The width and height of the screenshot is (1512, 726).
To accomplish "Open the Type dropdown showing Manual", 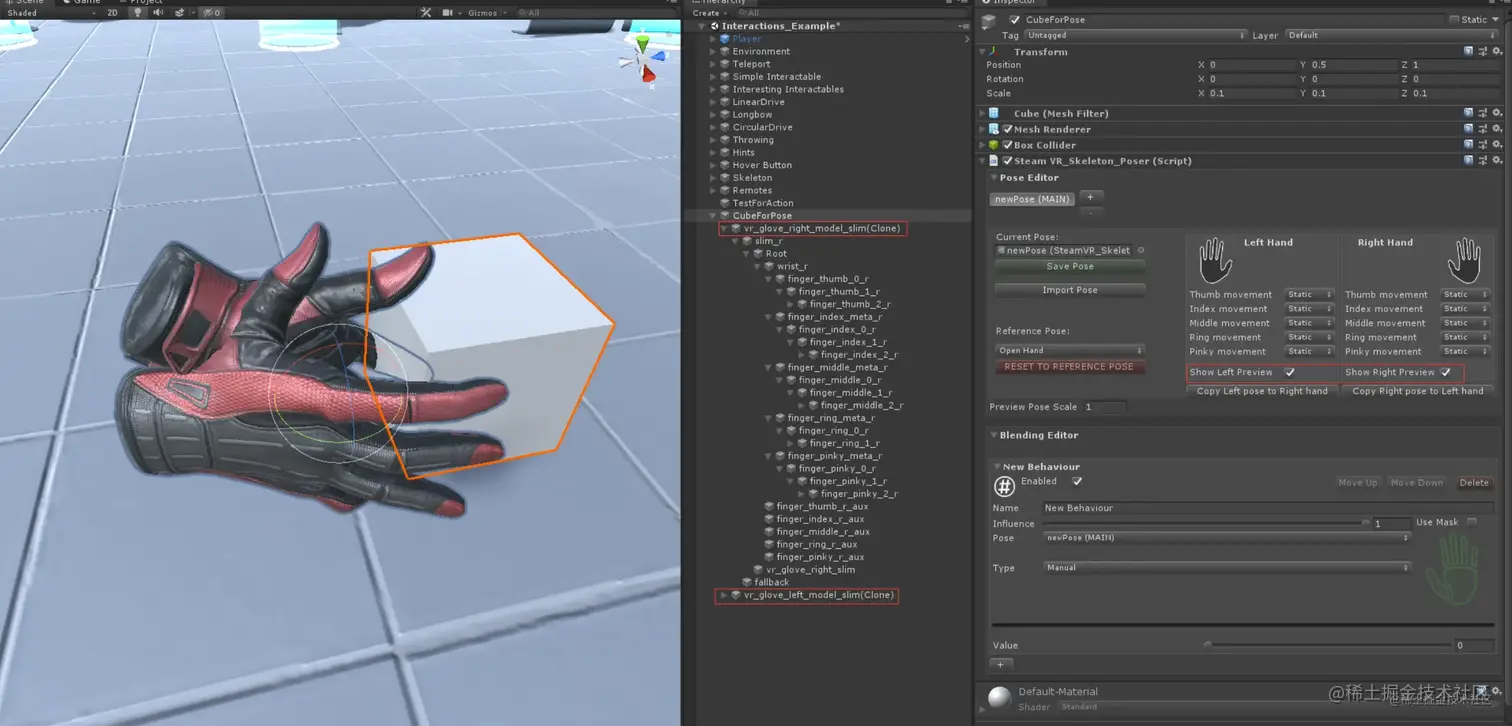I will click(x=1227, y=568).
